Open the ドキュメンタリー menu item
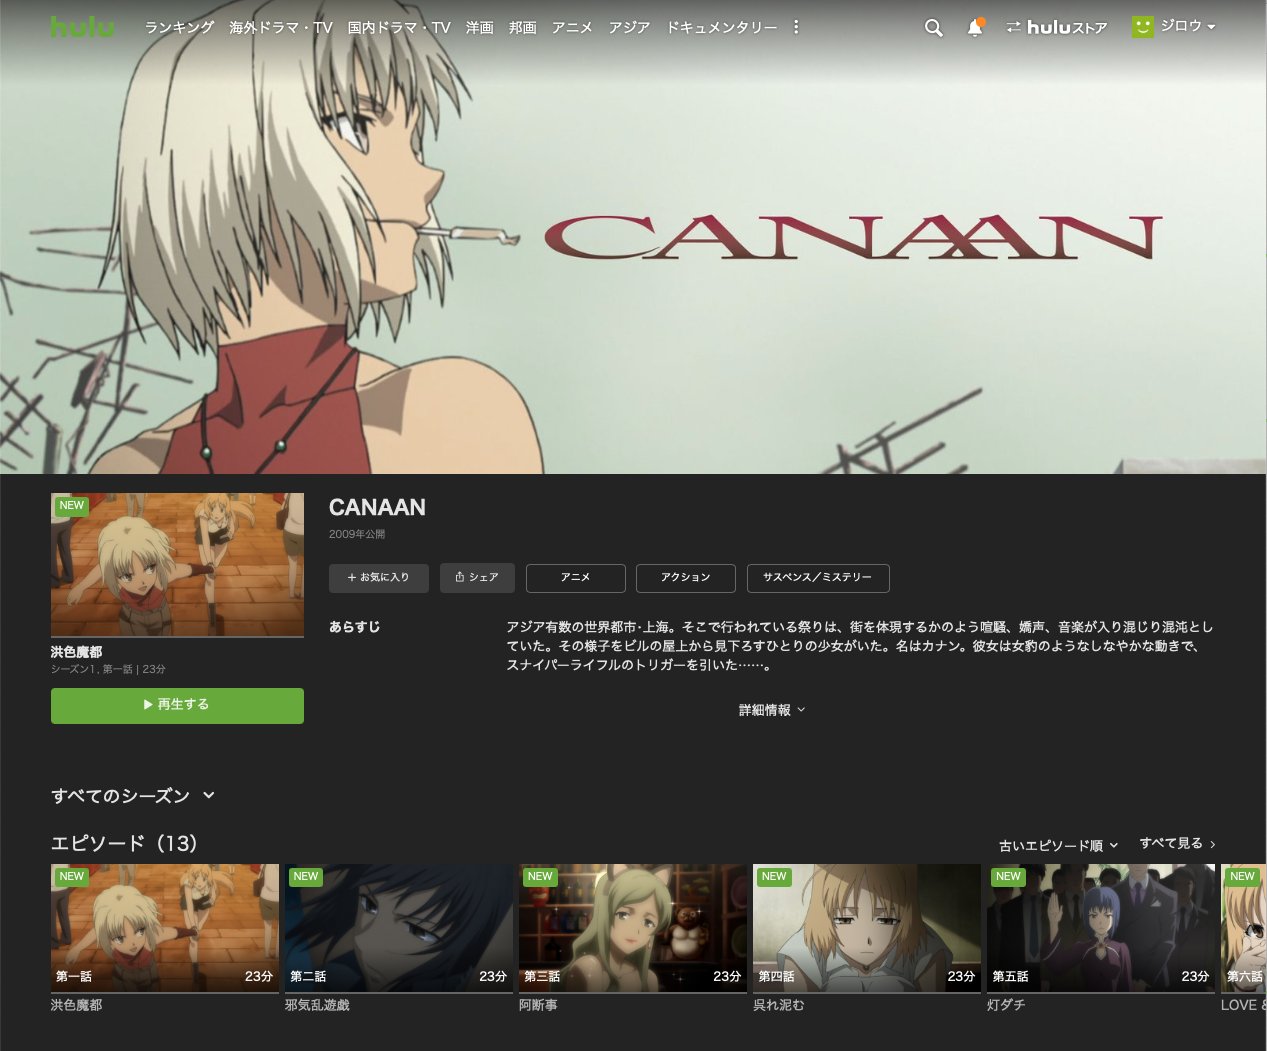 click(720, 28)
